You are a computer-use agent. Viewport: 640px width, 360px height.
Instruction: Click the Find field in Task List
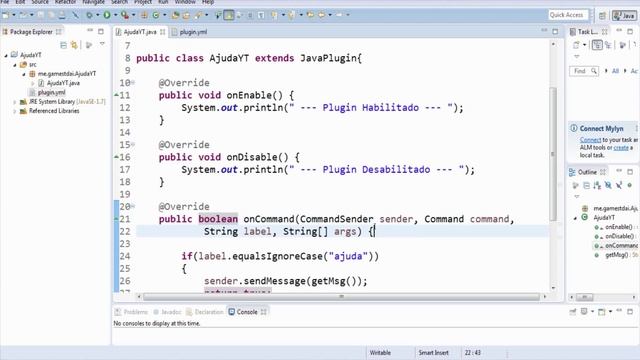tap(584, 71)
